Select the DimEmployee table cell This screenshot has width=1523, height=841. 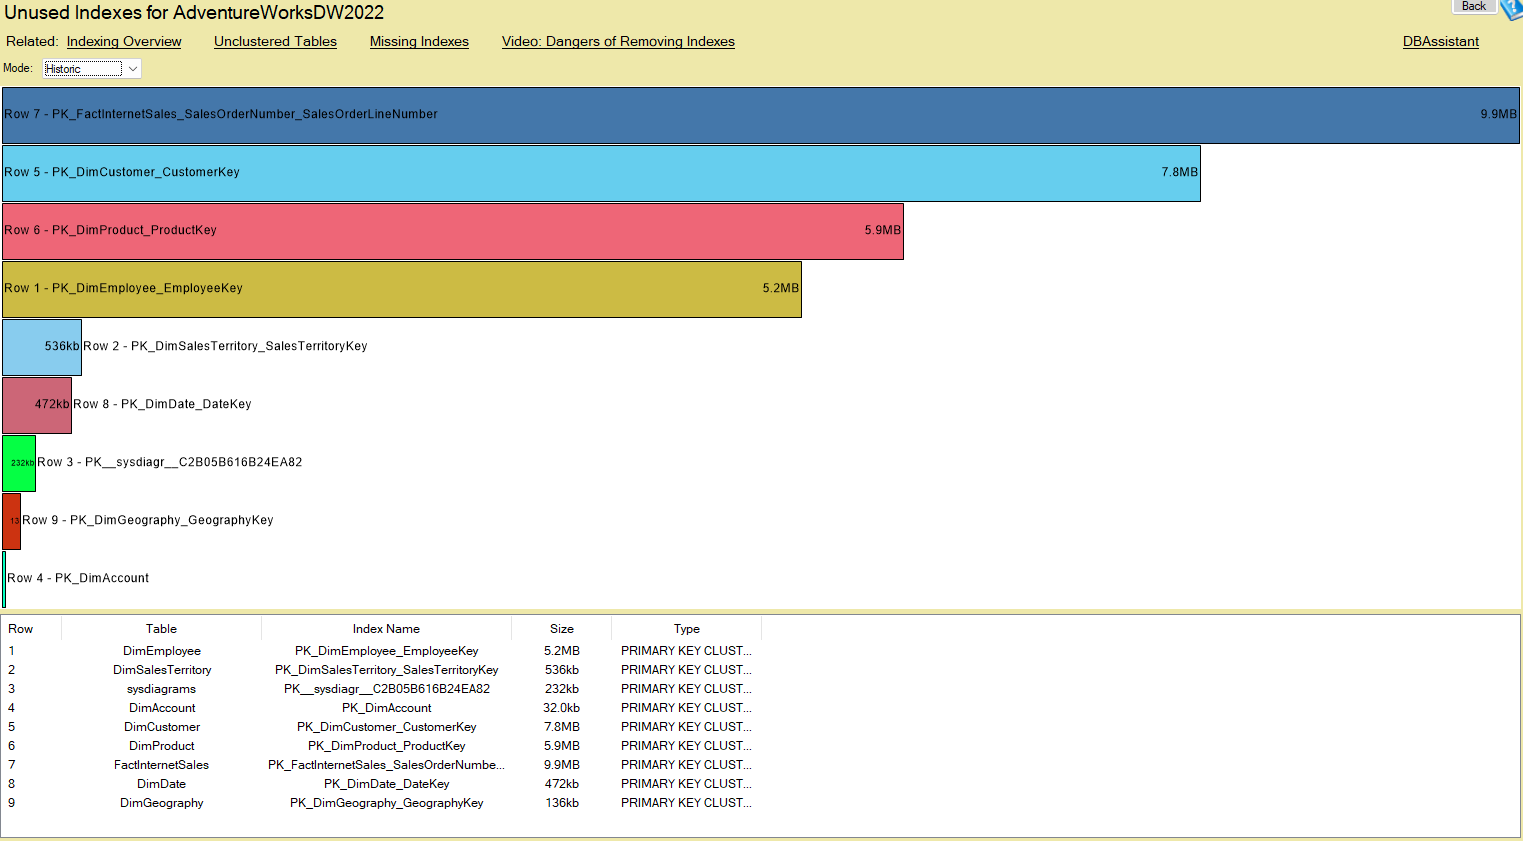162,651
